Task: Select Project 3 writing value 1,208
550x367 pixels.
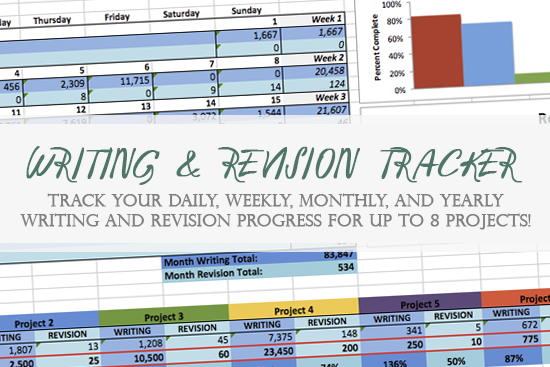Action: click(133, 344)
